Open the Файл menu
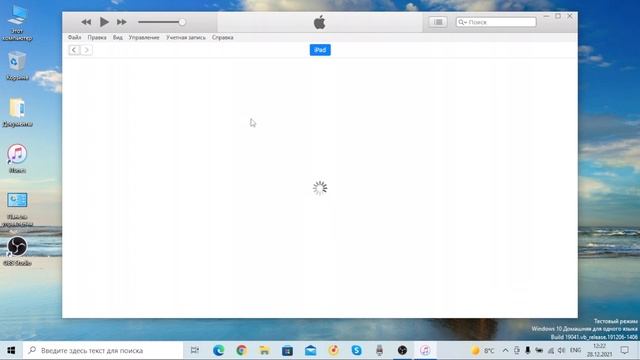The image size is (640, 360). coord(74,37)
